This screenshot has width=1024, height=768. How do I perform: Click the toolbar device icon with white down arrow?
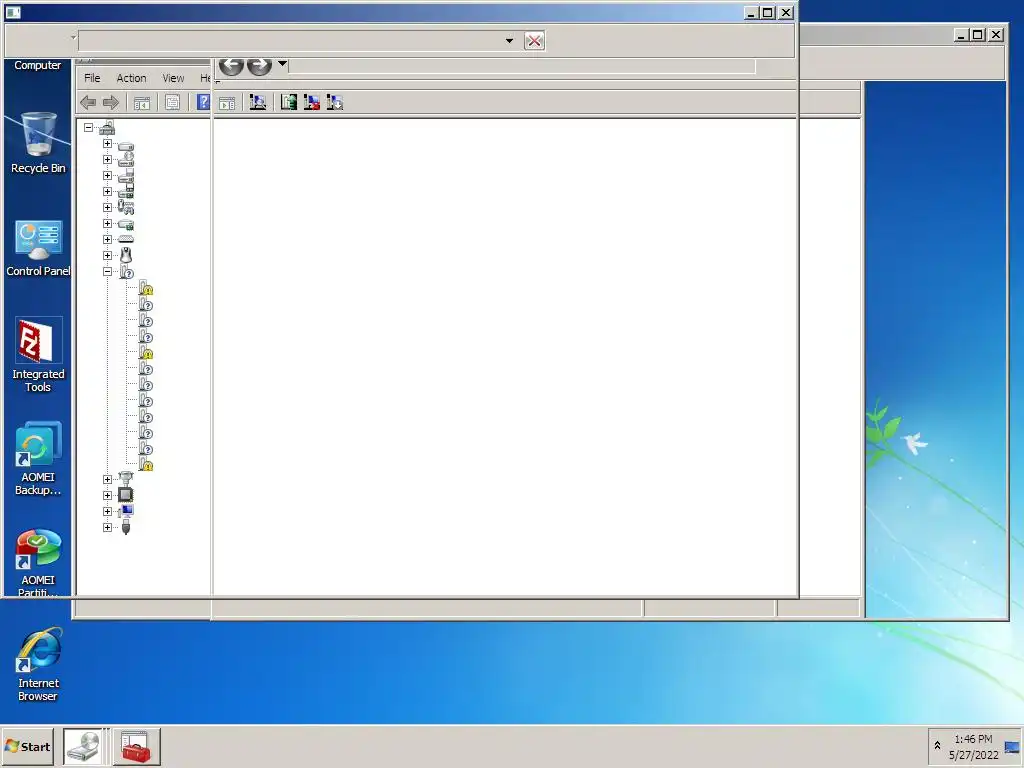click(x=334, y=102)
